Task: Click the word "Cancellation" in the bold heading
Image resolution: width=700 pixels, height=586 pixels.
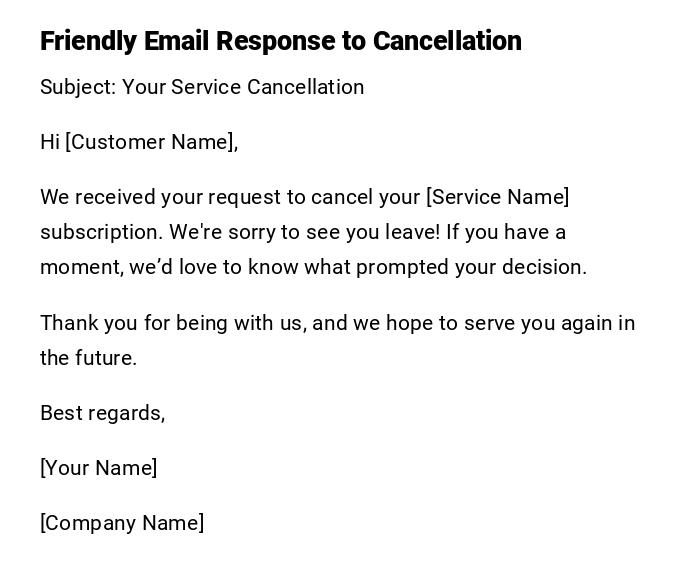Action: point(447,41)
